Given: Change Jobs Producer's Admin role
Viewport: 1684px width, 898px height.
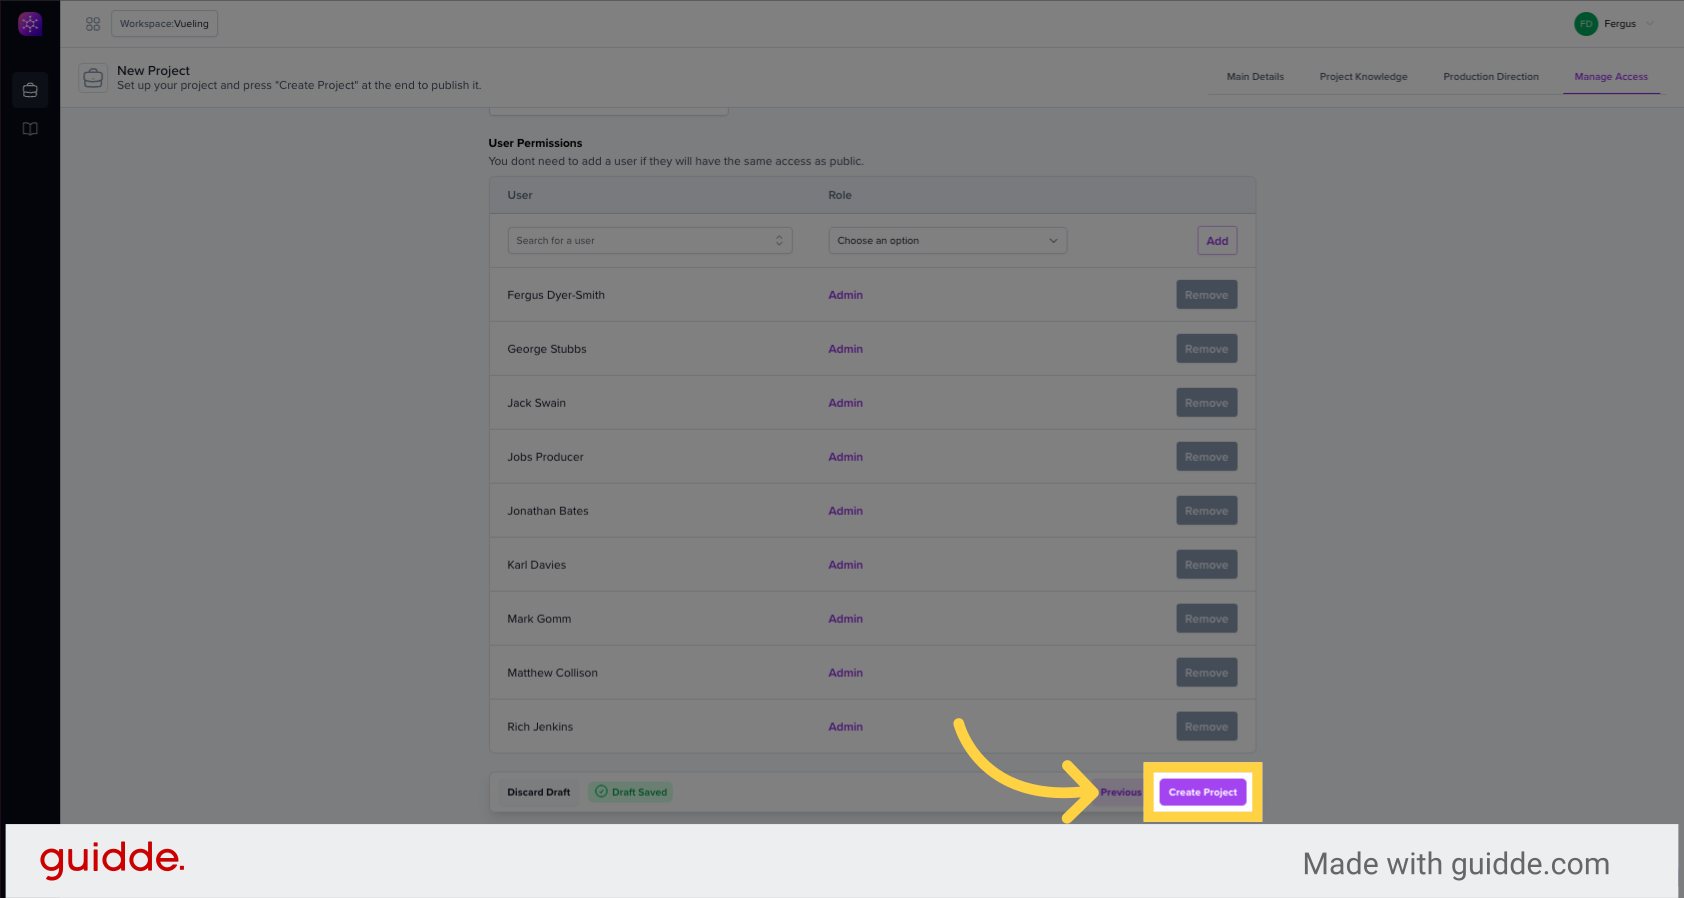Looking at the screenshot, I should 845,457.
